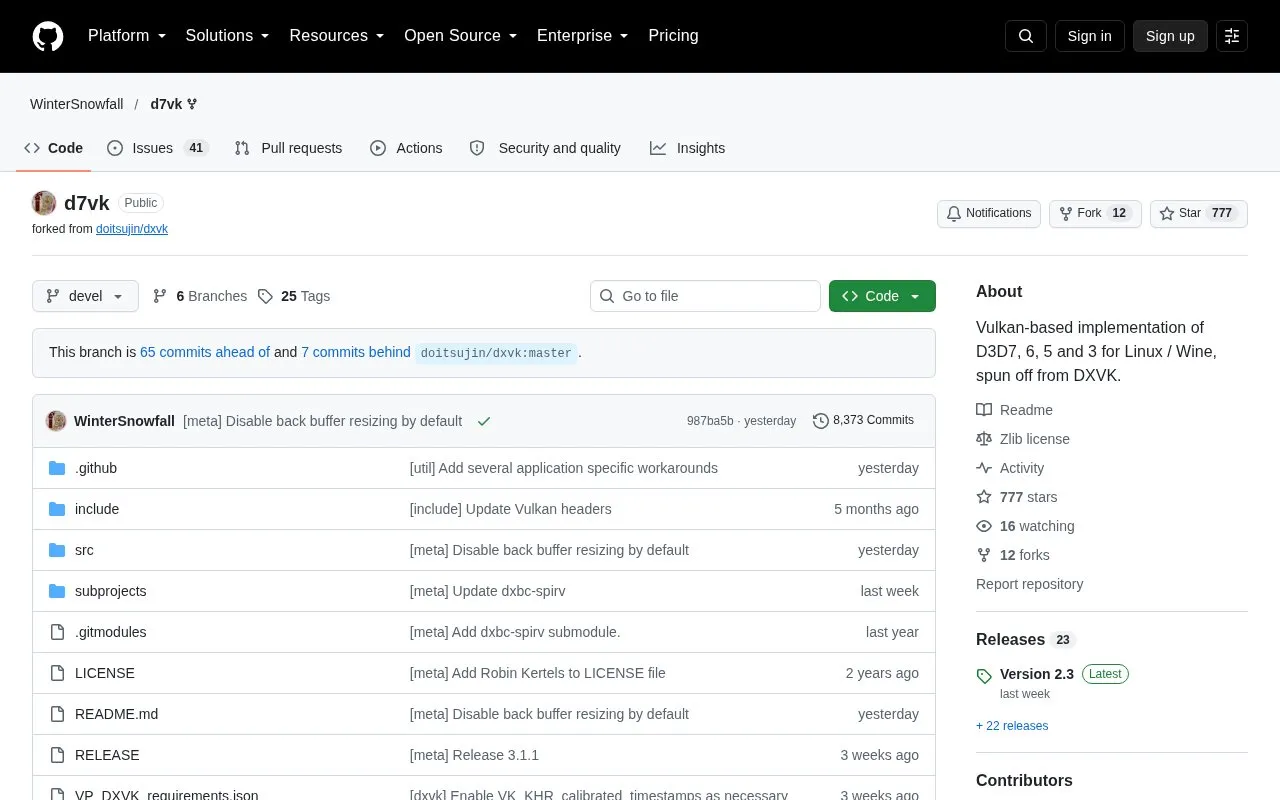Click the Version 2.3 release tag icon
This screenshot has width=1280, height=800.
[984, 675]
